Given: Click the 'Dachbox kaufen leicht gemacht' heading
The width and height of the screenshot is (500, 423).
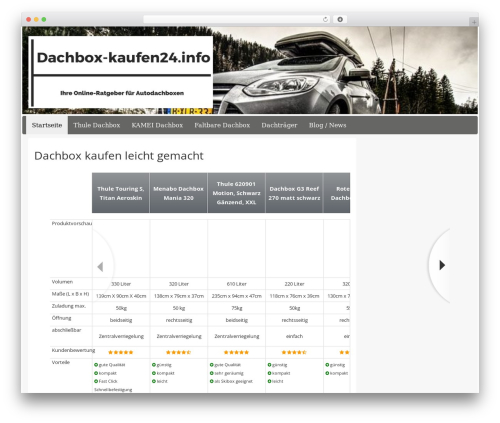Looking at the screenshot, I should [119, 156].
